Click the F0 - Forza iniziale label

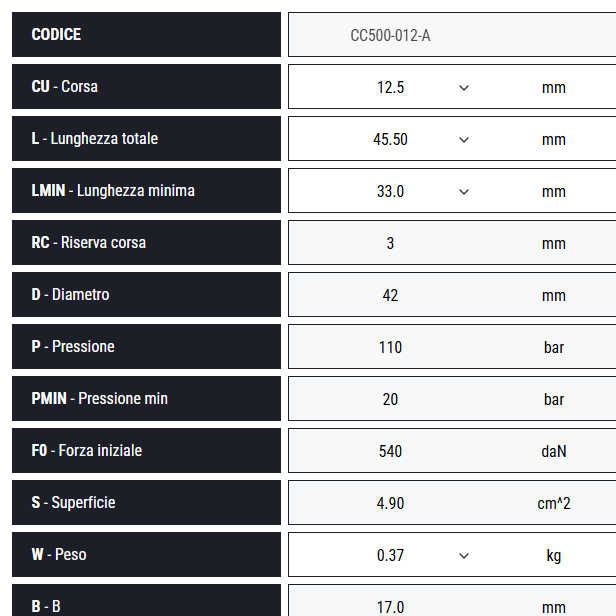(x=86, y=450)
